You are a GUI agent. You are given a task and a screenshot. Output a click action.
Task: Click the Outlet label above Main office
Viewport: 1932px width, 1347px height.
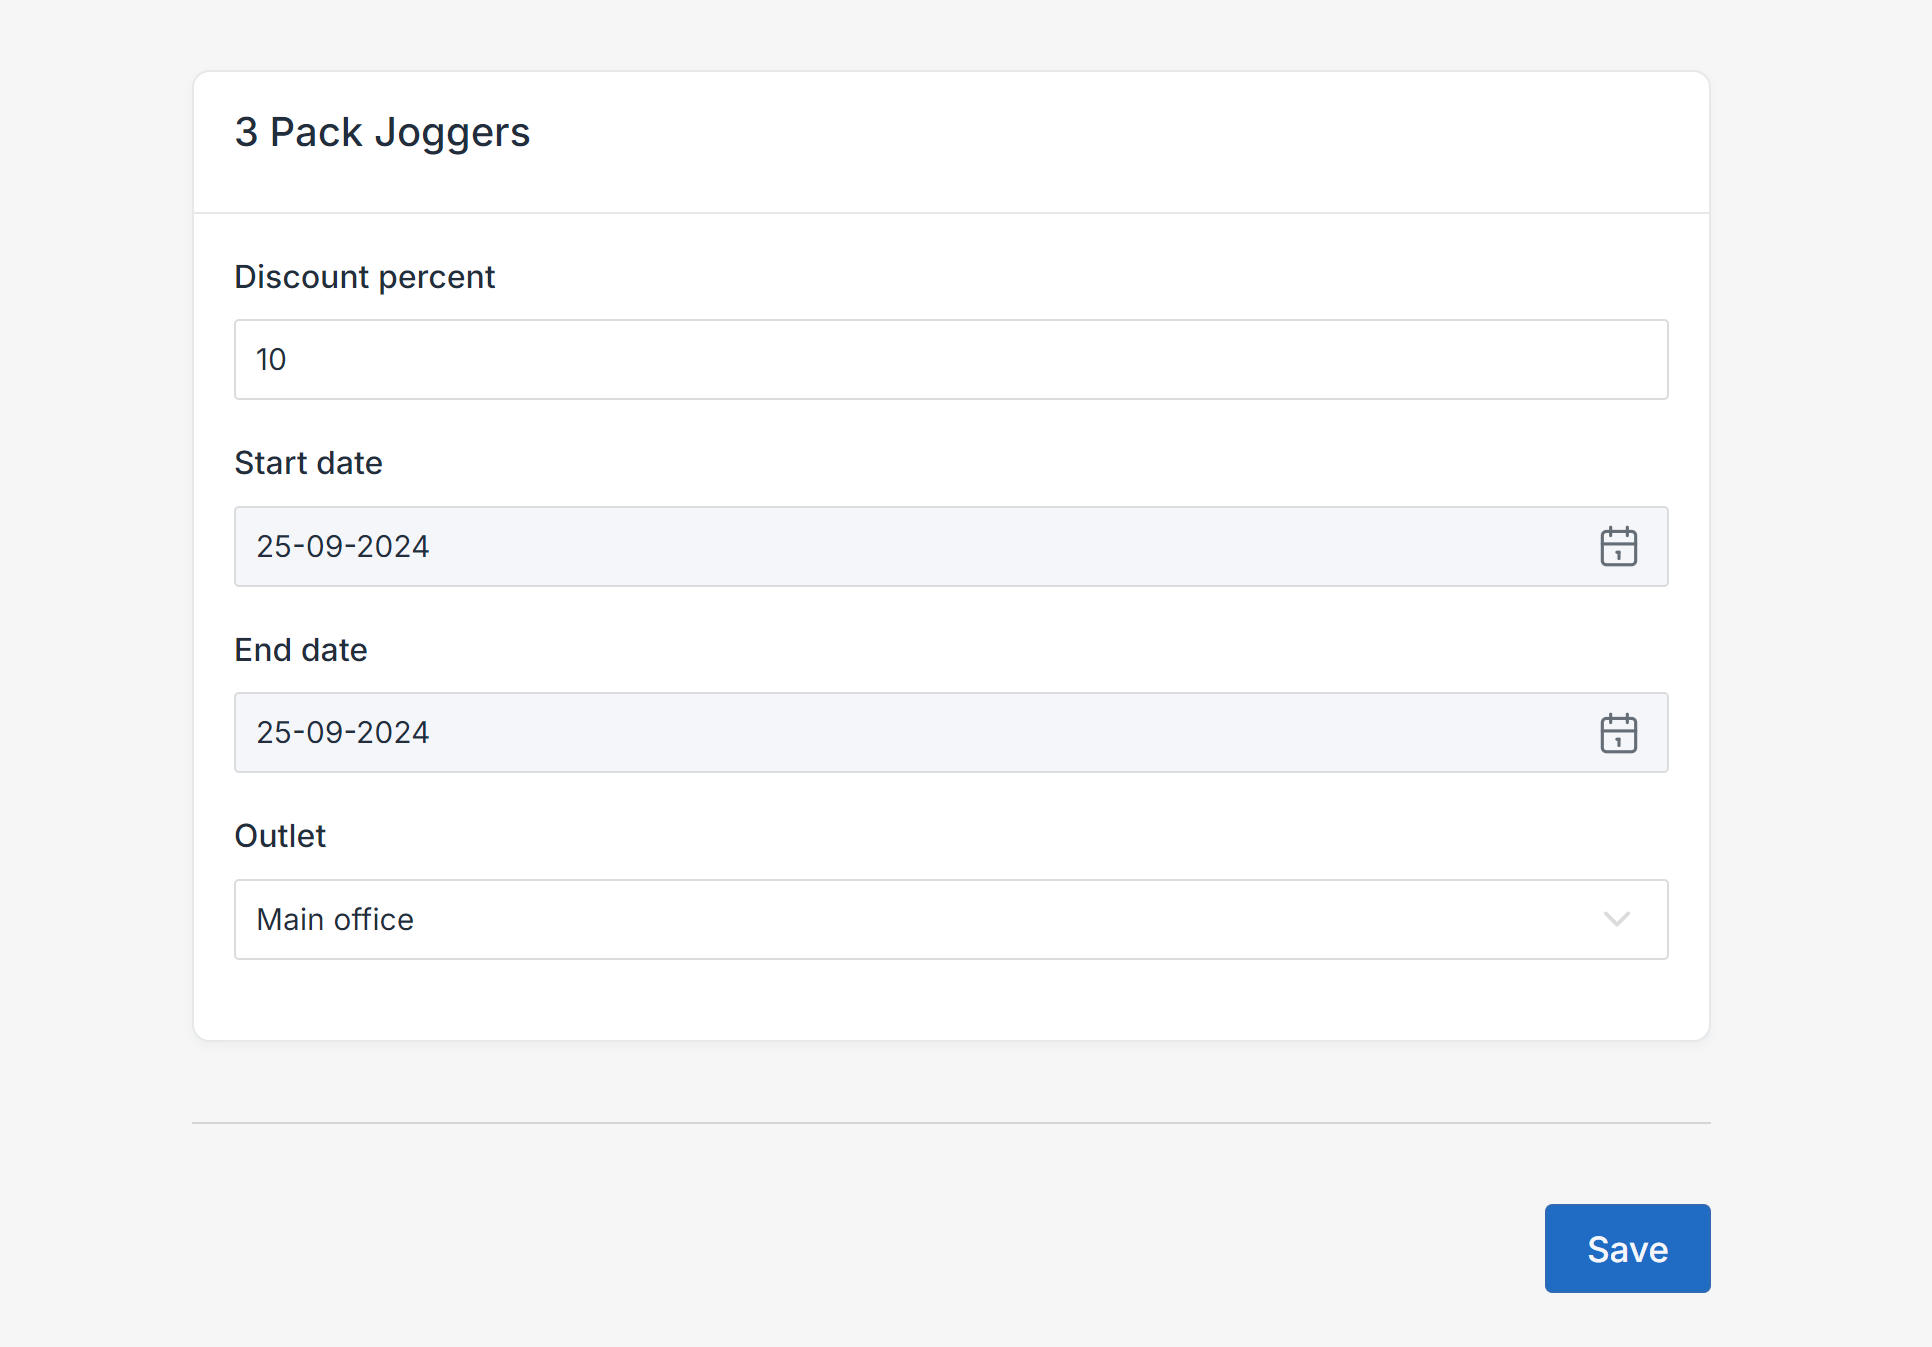(x=280, y=835)
